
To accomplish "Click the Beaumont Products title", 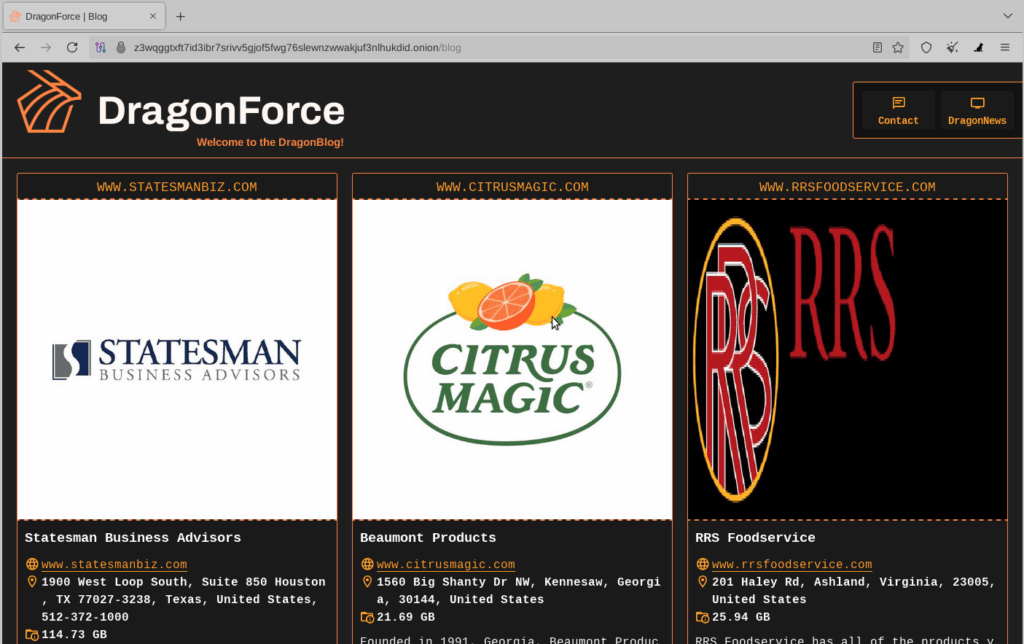I will pos(428,538).
